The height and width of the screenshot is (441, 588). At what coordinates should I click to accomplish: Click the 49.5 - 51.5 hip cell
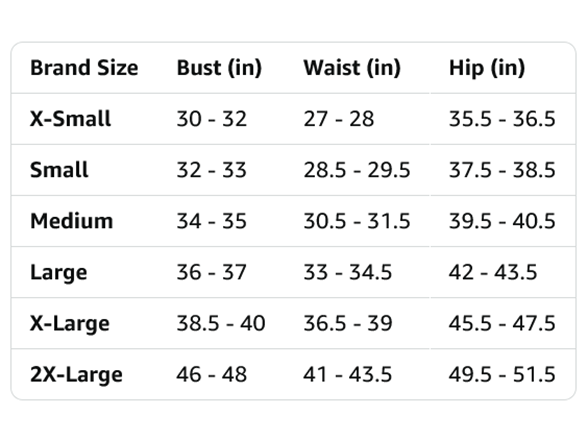point(502,374)
